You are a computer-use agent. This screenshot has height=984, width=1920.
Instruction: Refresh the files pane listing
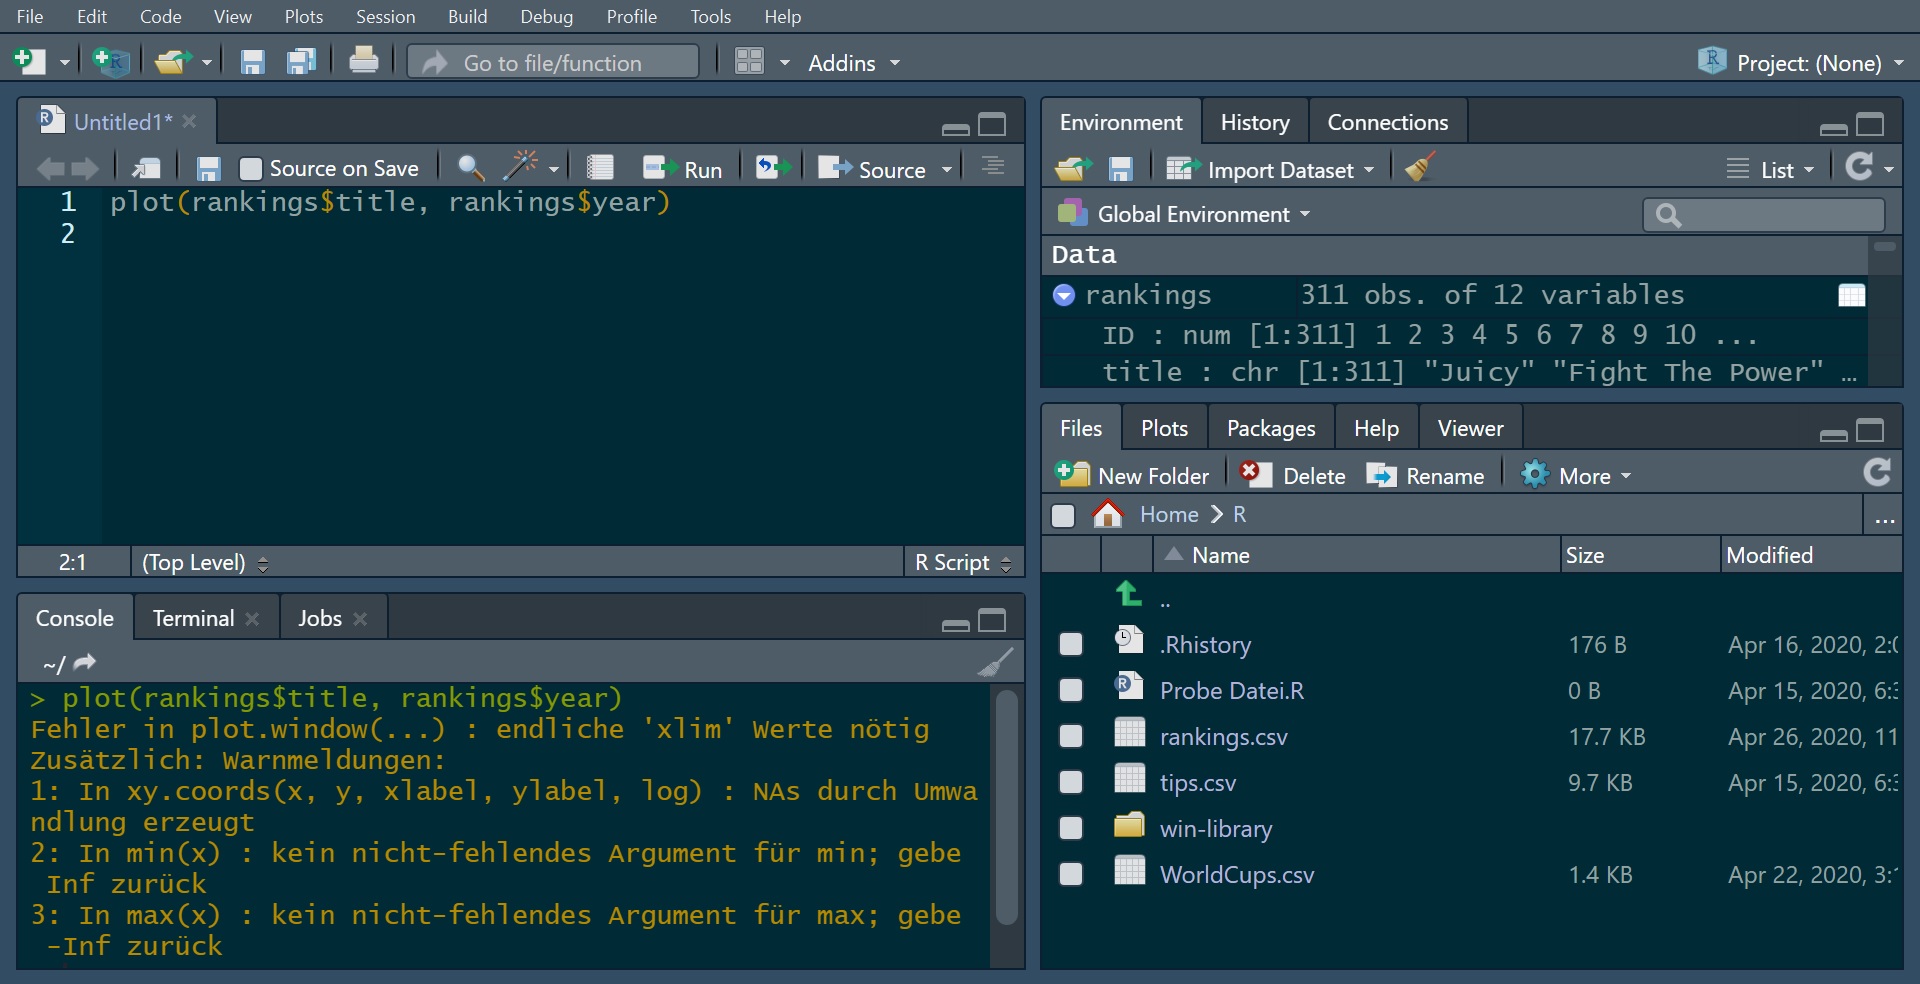[1877, 474]
